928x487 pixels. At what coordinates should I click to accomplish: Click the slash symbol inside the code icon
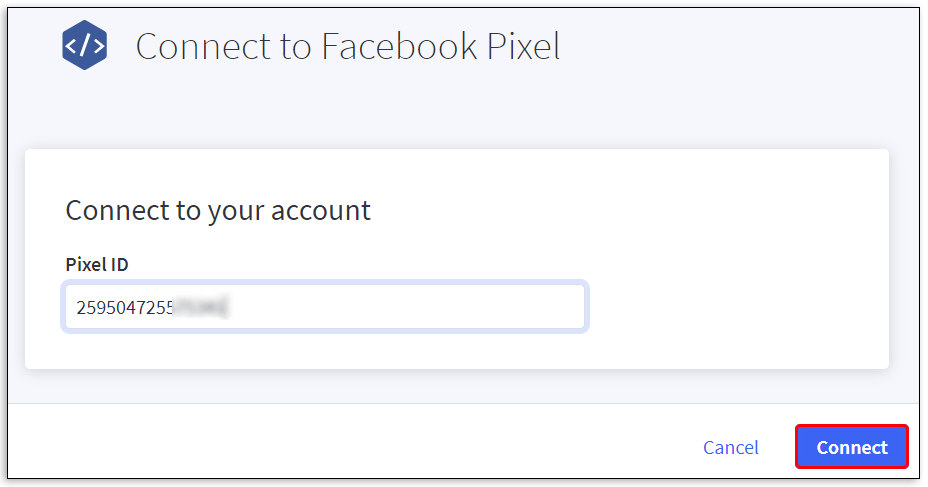click(84, 46)
